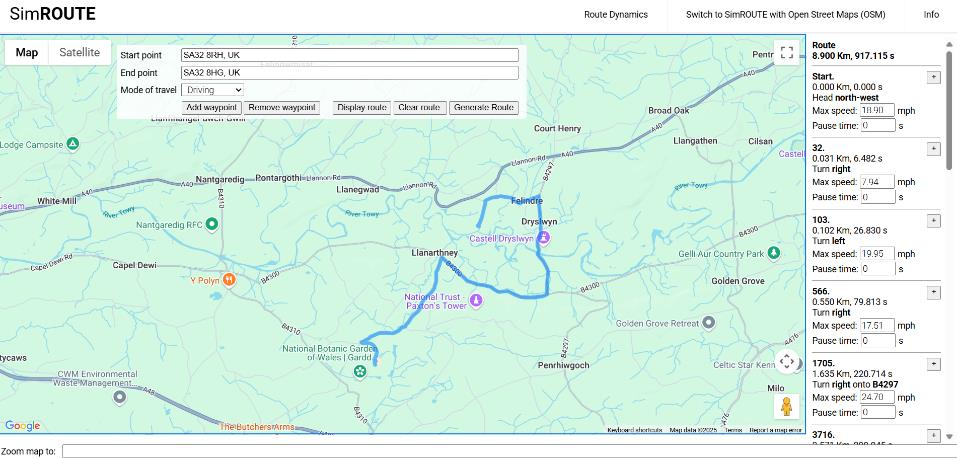Screen dimensions: 957x459
Task: Select the Castell Dryslwyn landmark marker
Action: (543, 238)
